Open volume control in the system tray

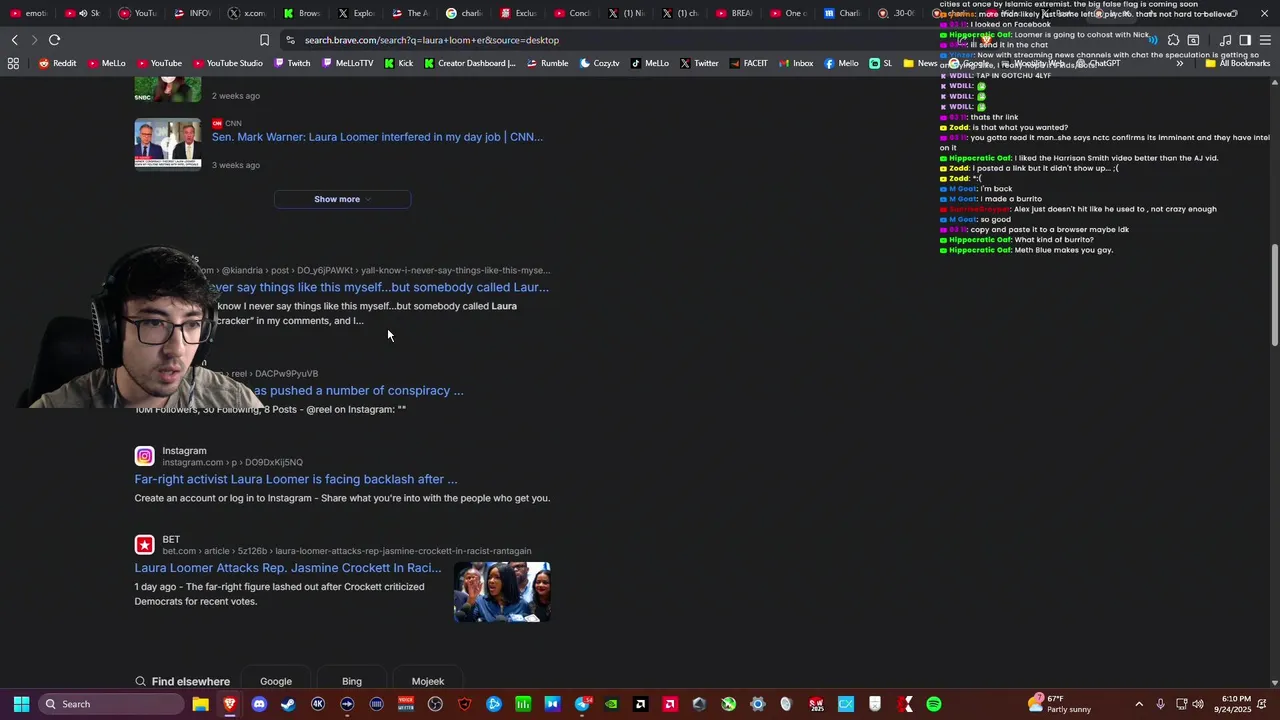pyautogui.click(x=1198, y=704)
